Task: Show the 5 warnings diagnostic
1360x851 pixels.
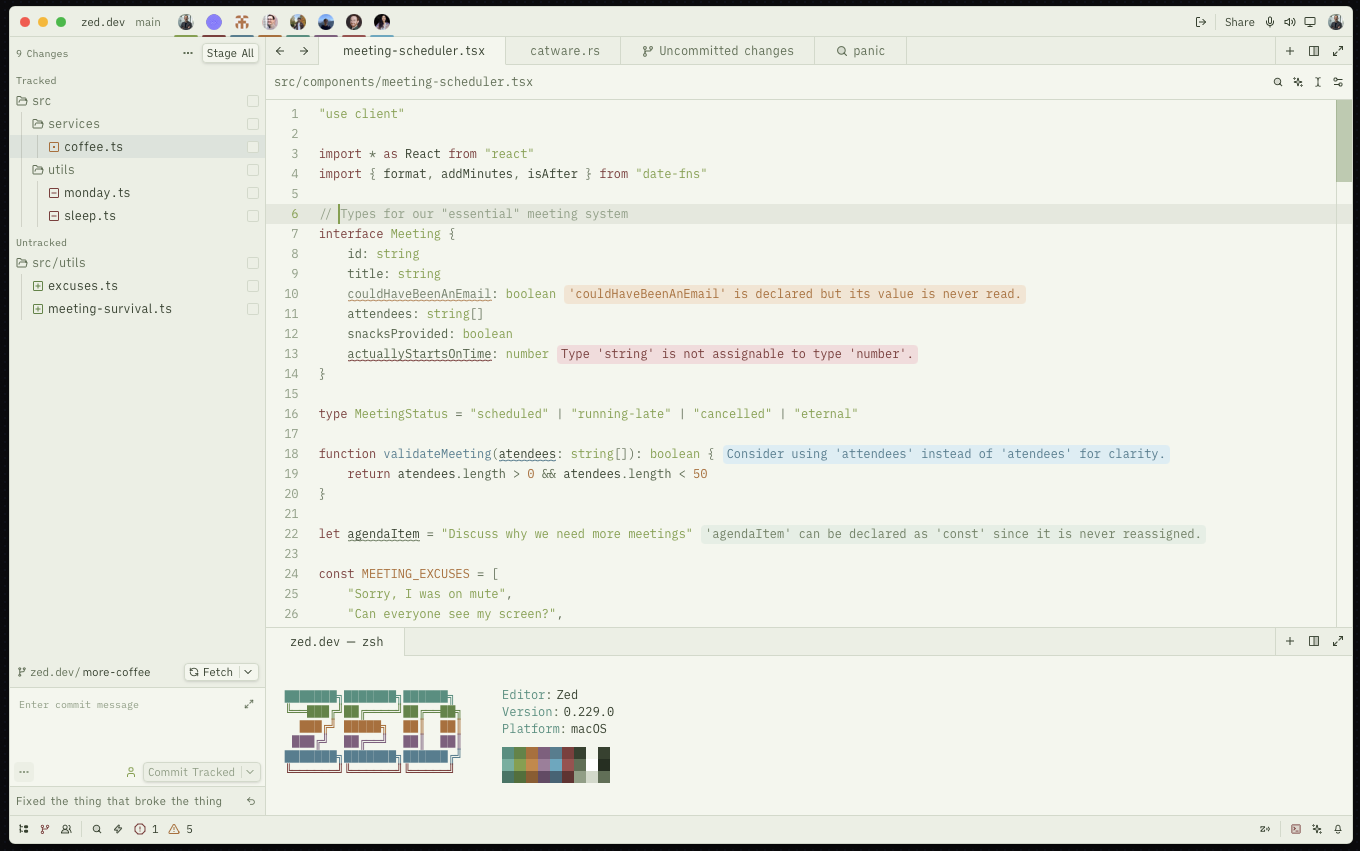Action: pos(181,829)
